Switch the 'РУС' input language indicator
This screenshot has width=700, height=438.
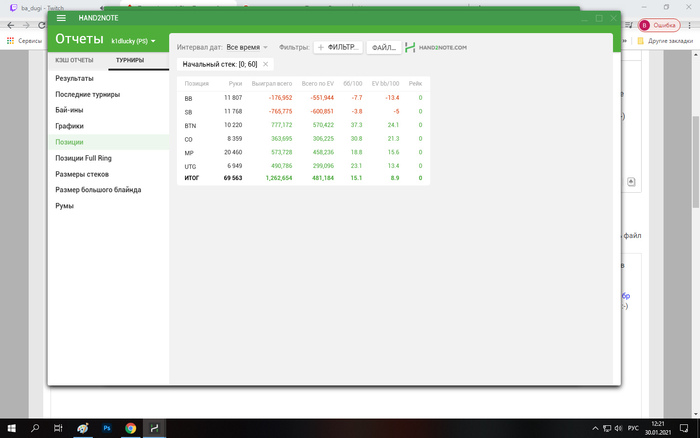(633, 429)
